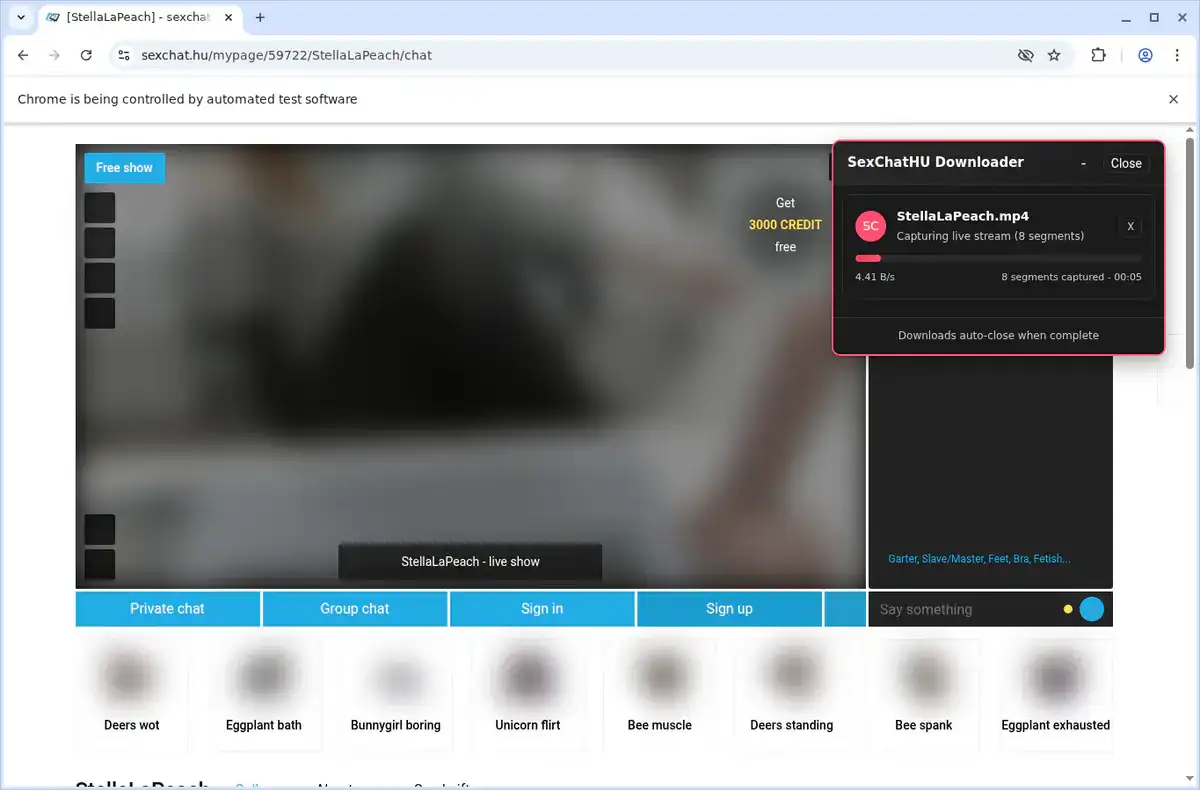Click the Get 3000 CREDIT free offer
The width and height of the screenshot is (1200, 790).
tap(785, 225)
